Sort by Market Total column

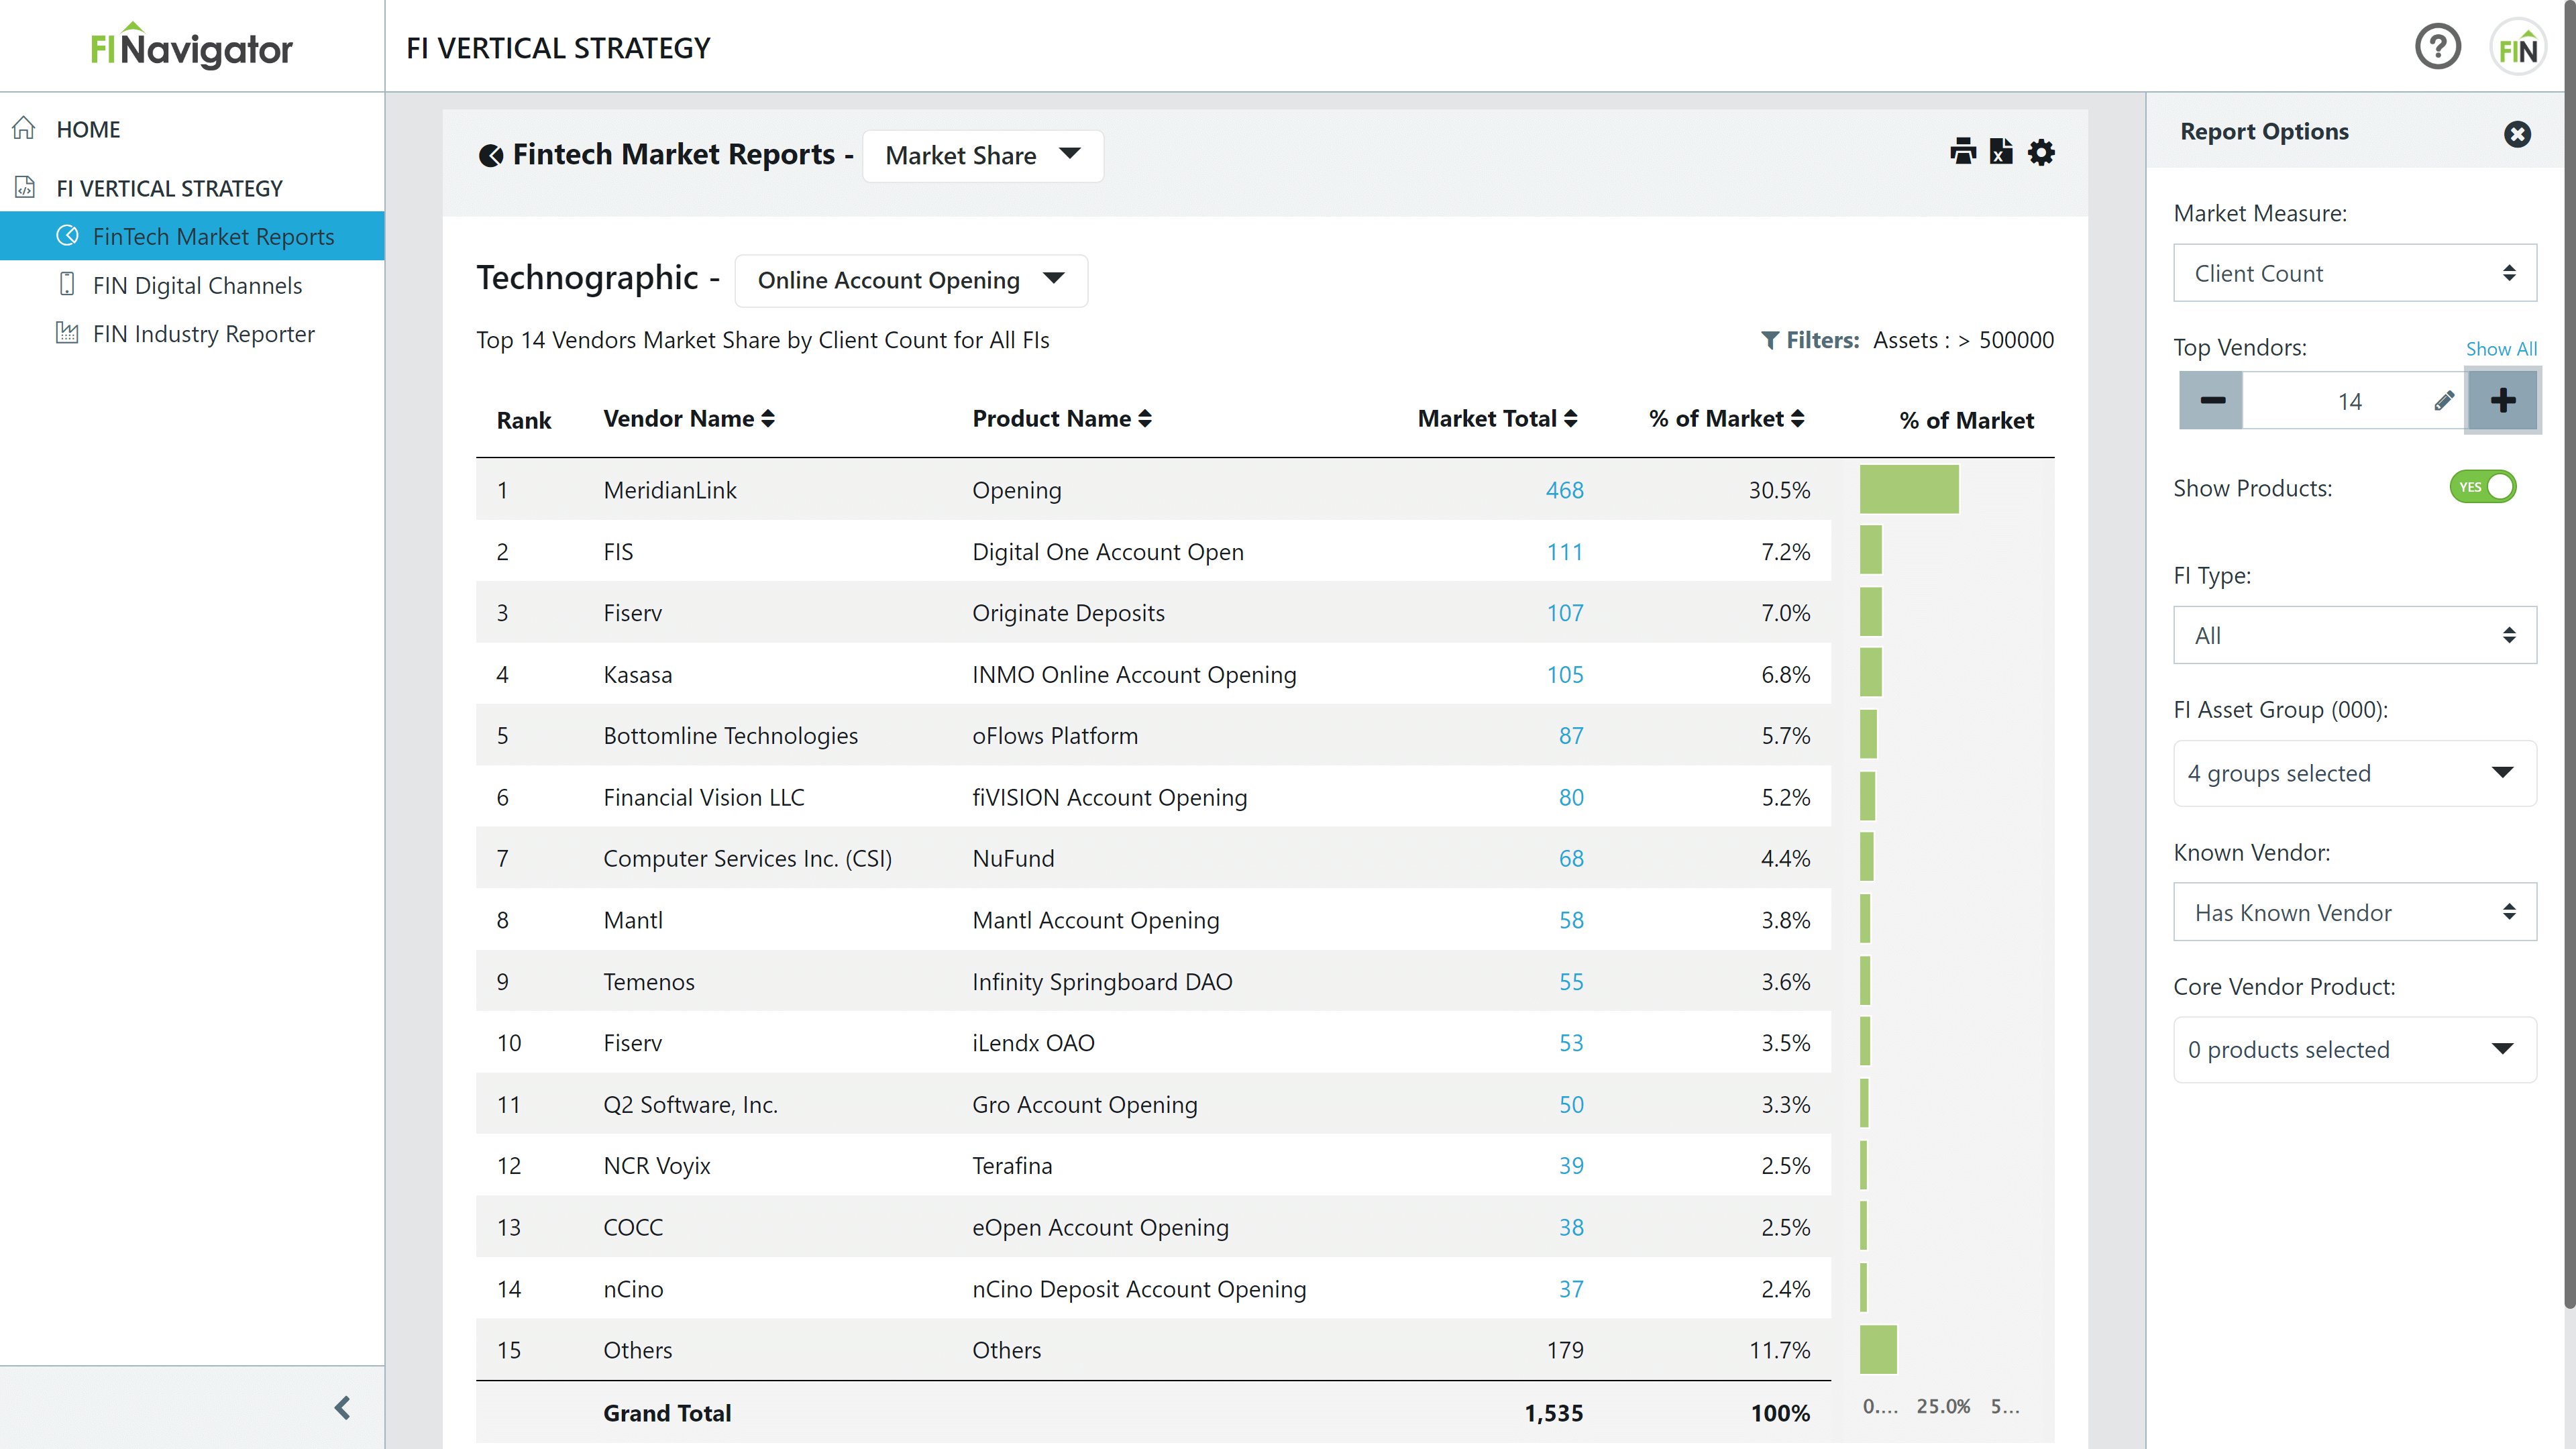1497,419
